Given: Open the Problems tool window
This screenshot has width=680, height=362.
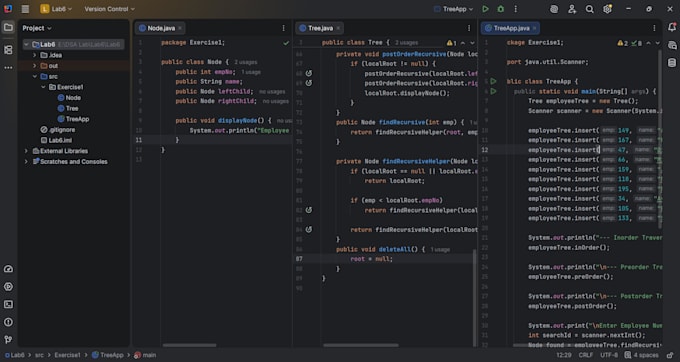Looking at the screenshot, I should tap(8, 322).
